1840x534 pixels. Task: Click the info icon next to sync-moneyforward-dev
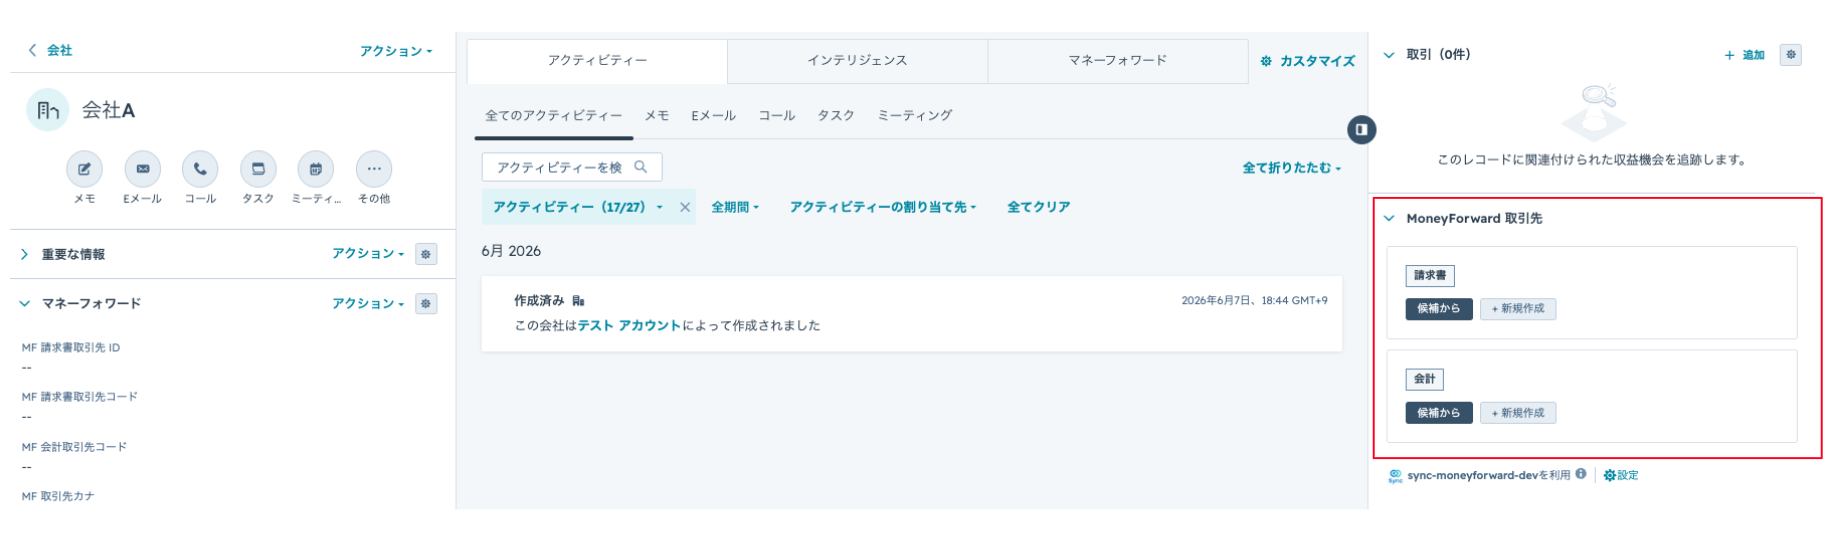pyautogui.click(x=1581, y=474)
